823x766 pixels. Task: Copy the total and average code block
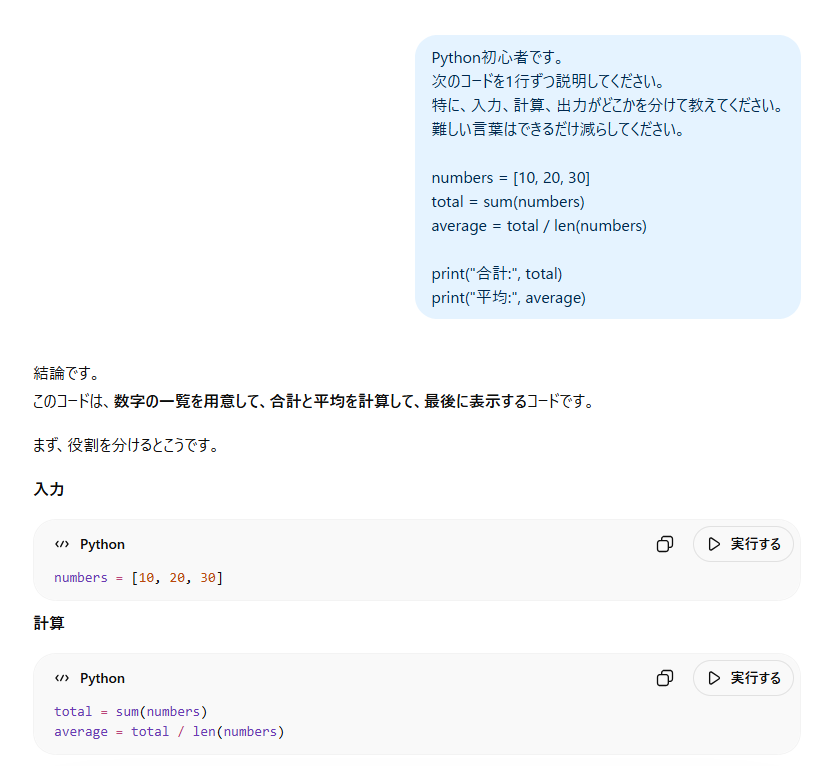click(x=664, y=678)
